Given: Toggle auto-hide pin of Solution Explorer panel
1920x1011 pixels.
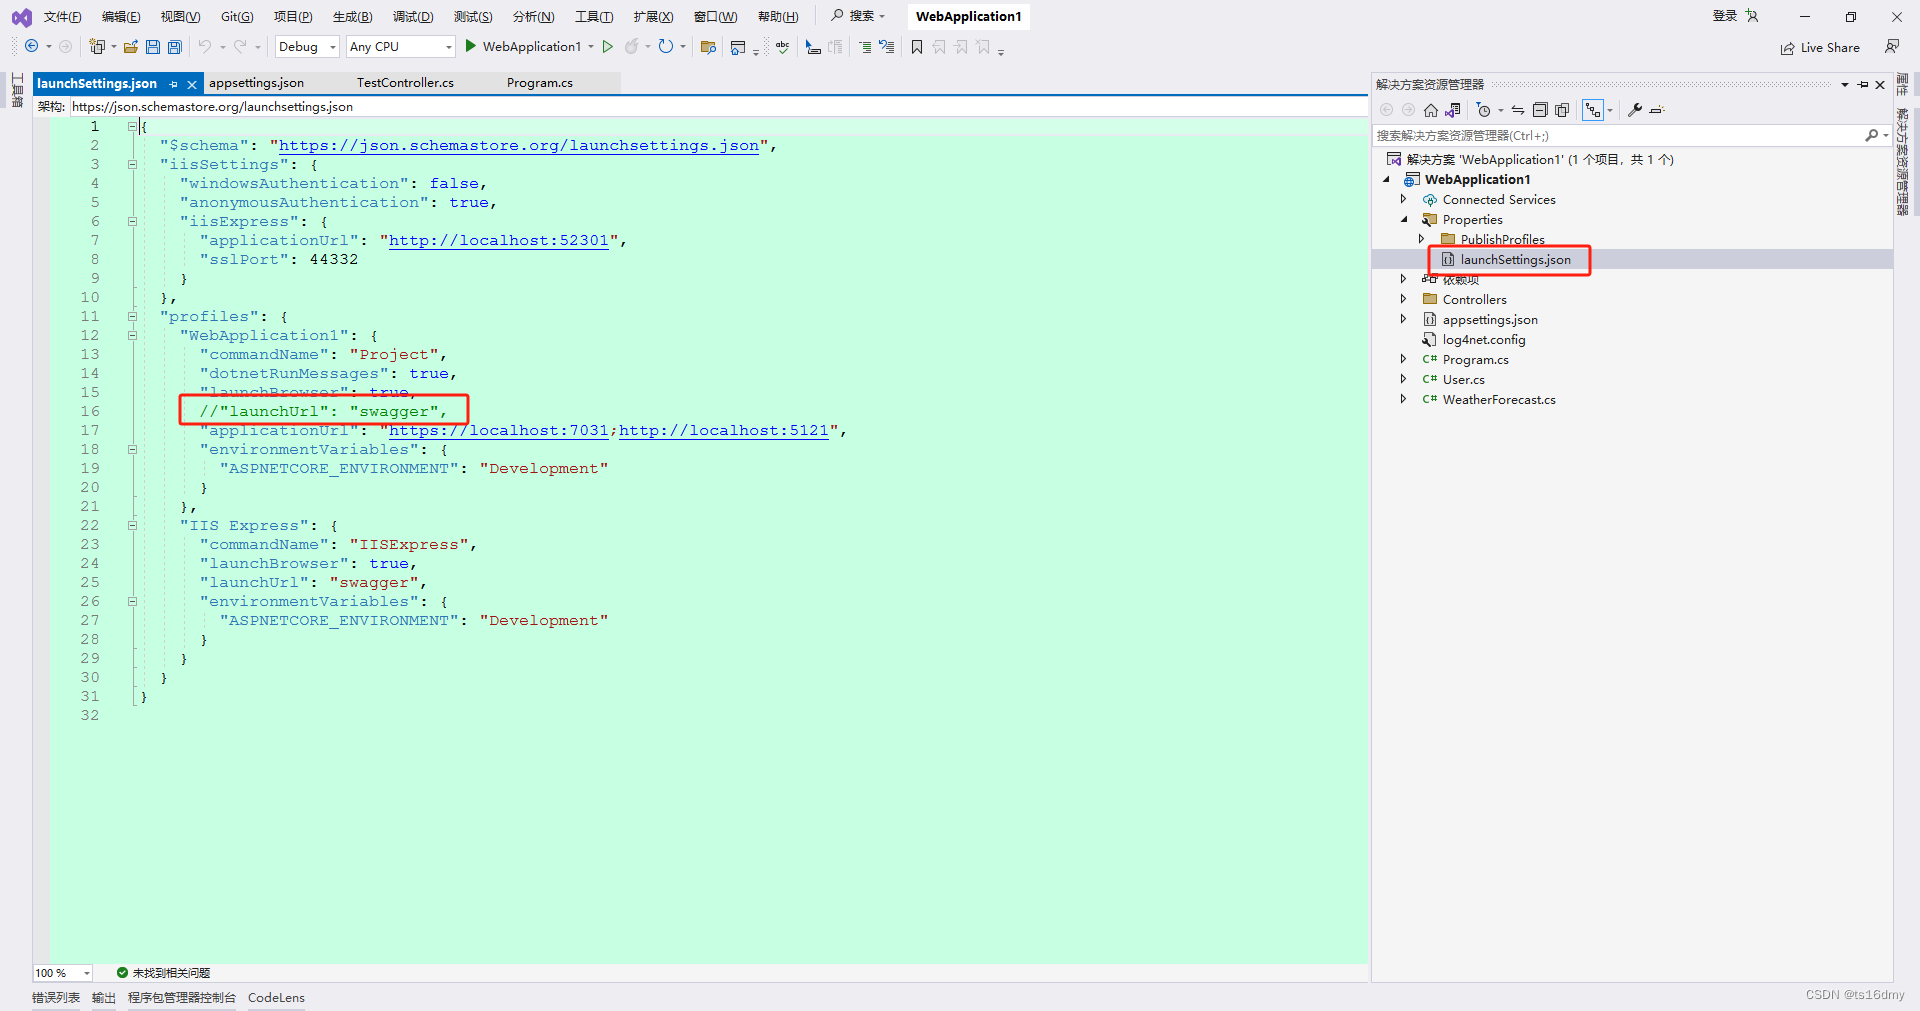Looking at the screenshot, I should pyautogui.click(x=1863, y=85).
